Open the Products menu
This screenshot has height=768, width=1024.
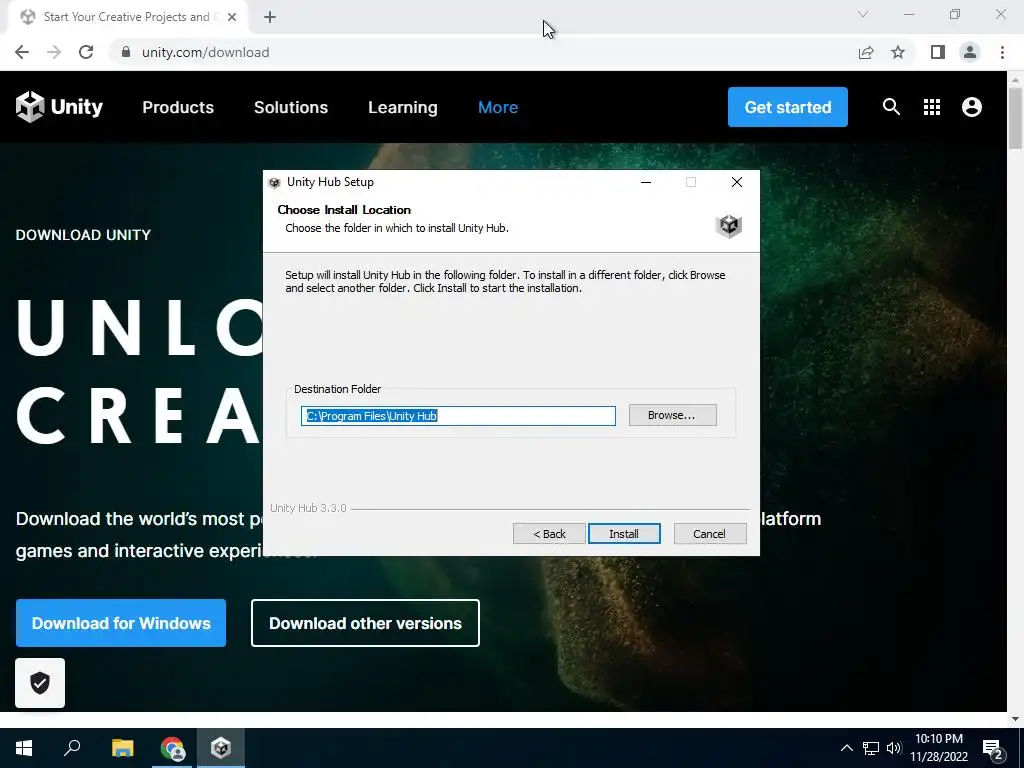pos(178,107)
